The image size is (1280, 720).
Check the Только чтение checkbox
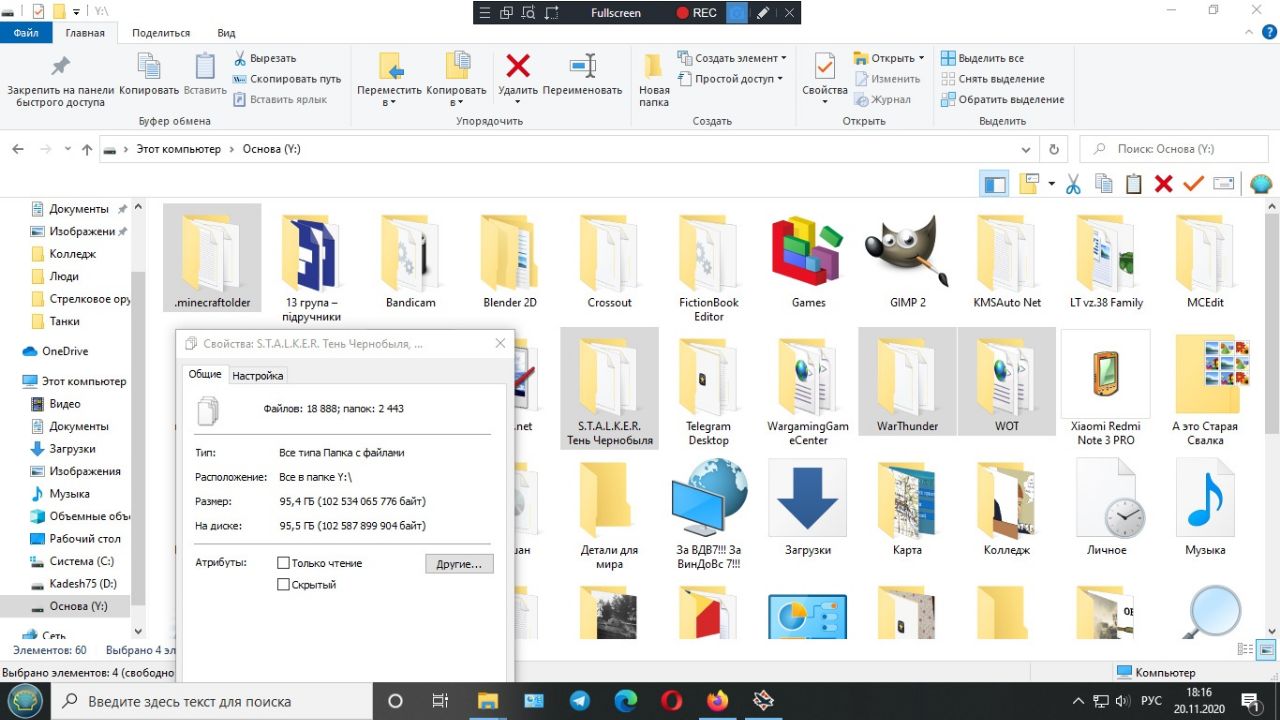[x=283, y=563]
